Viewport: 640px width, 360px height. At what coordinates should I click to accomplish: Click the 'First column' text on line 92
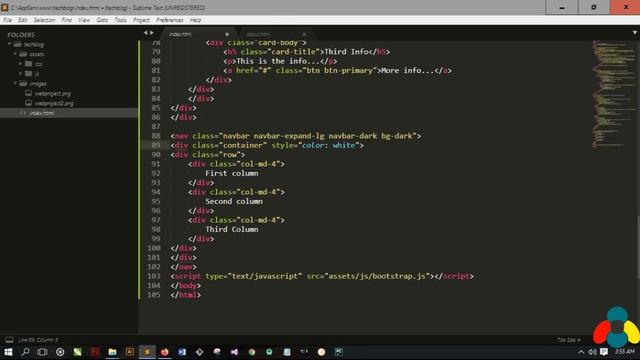pos(231,173)
